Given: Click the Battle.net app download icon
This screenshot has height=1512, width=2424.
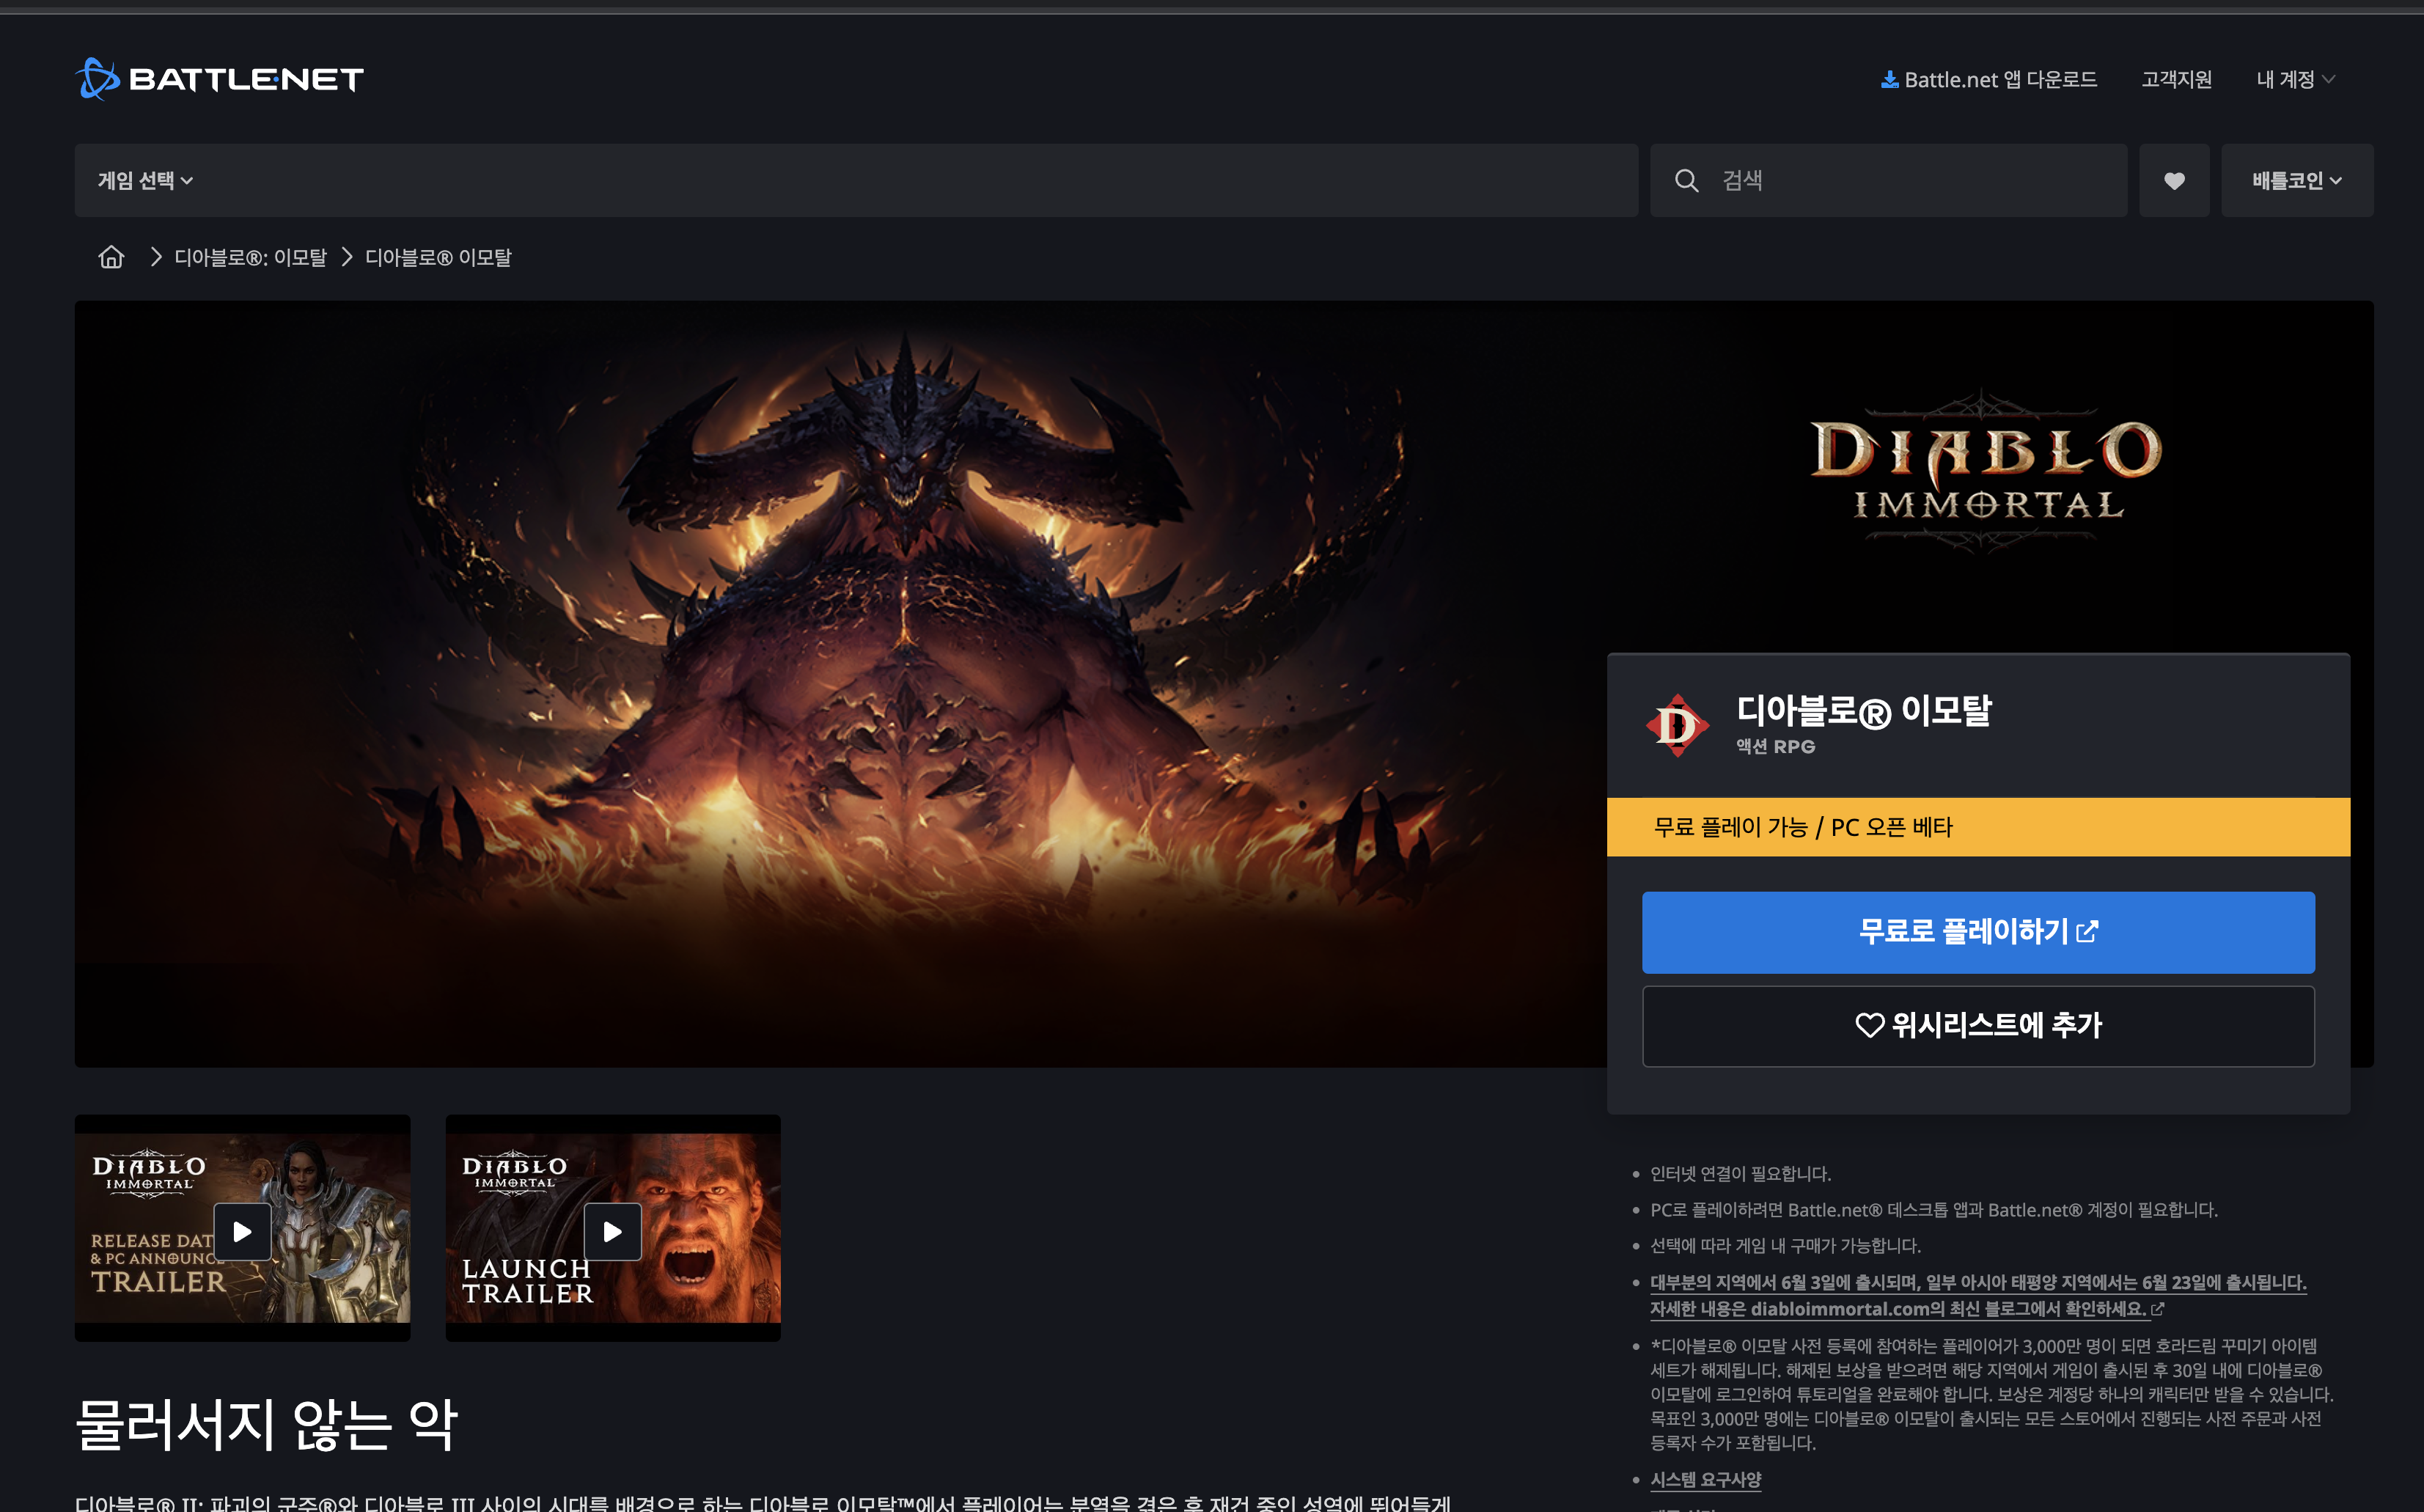Looking at the screenshot, I should coord(1889,80).
